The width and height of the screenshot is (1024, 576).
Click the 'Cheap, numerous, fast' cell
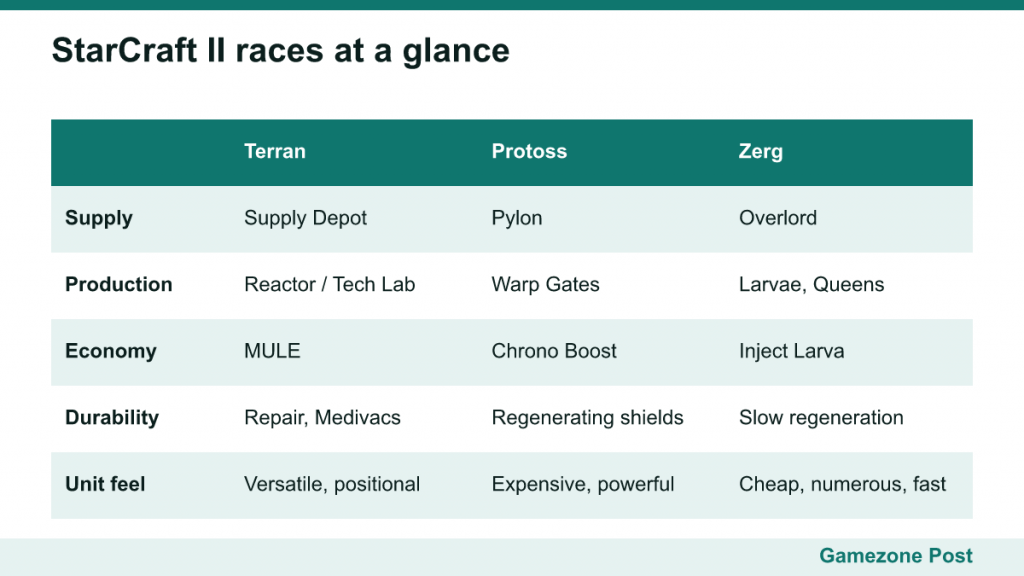coord(842,485)
